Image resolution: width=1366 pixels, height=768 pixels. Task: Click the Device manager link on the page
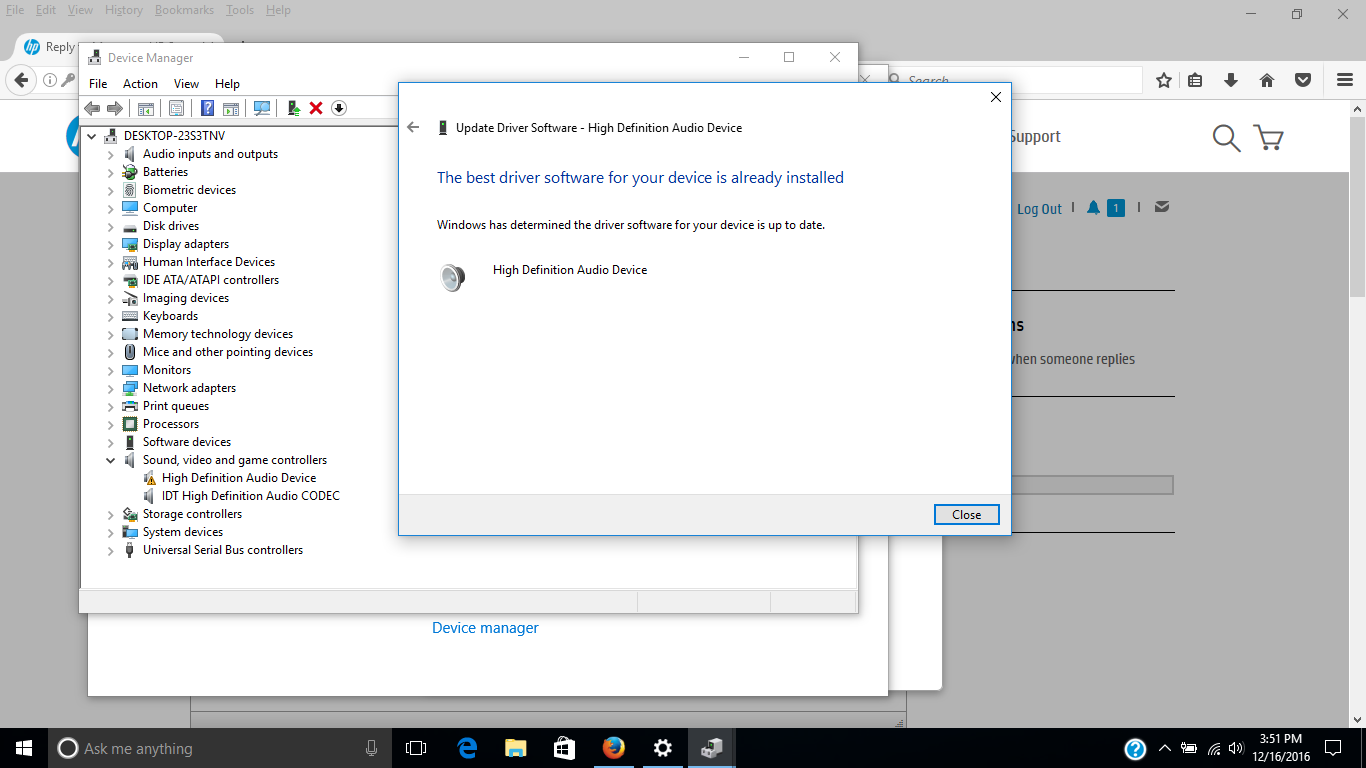[485, 628]
